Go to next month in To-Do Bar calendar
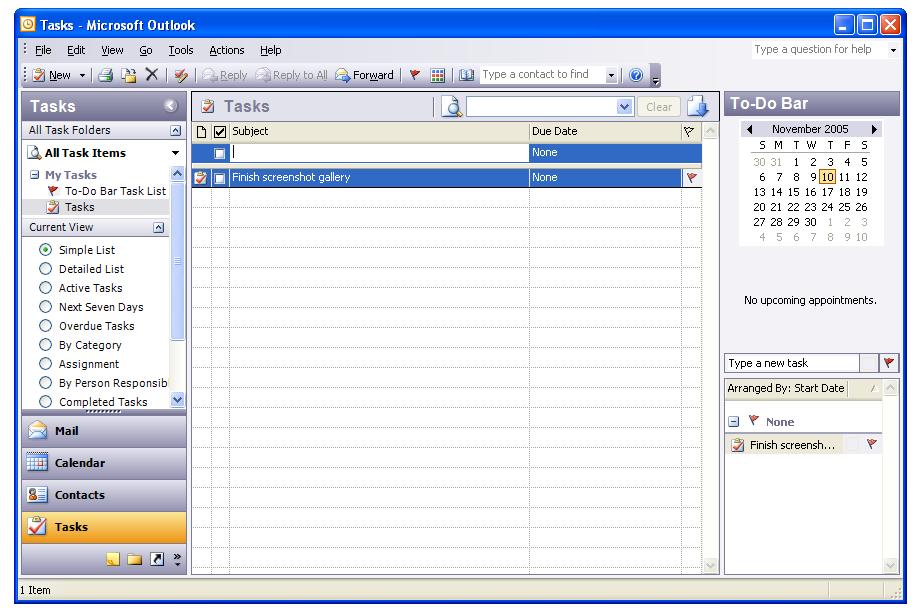The height and width of the screenshot is (615, 916). click(x=875, y=129)
